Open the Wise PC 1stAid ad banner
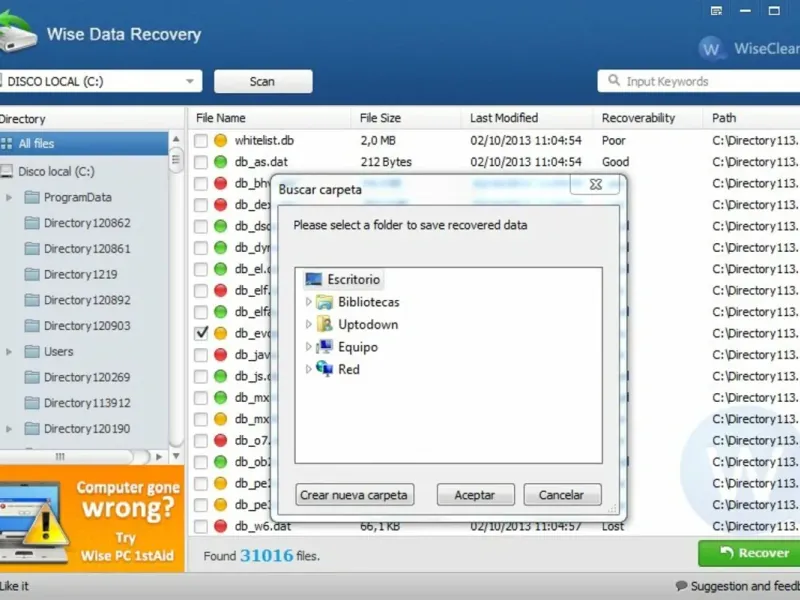This screenshot has width=800, height=600. click(x=92, y=519)
